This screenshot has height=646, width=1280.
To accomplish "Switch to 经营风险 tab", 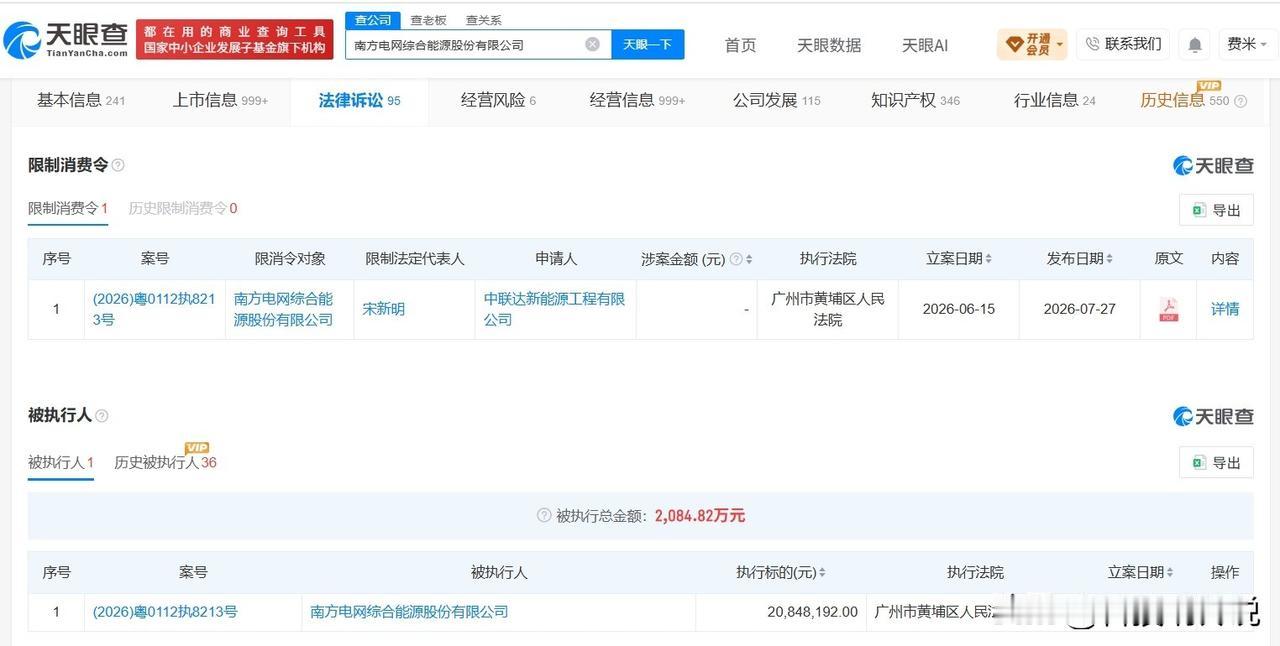I will [498, 100].
